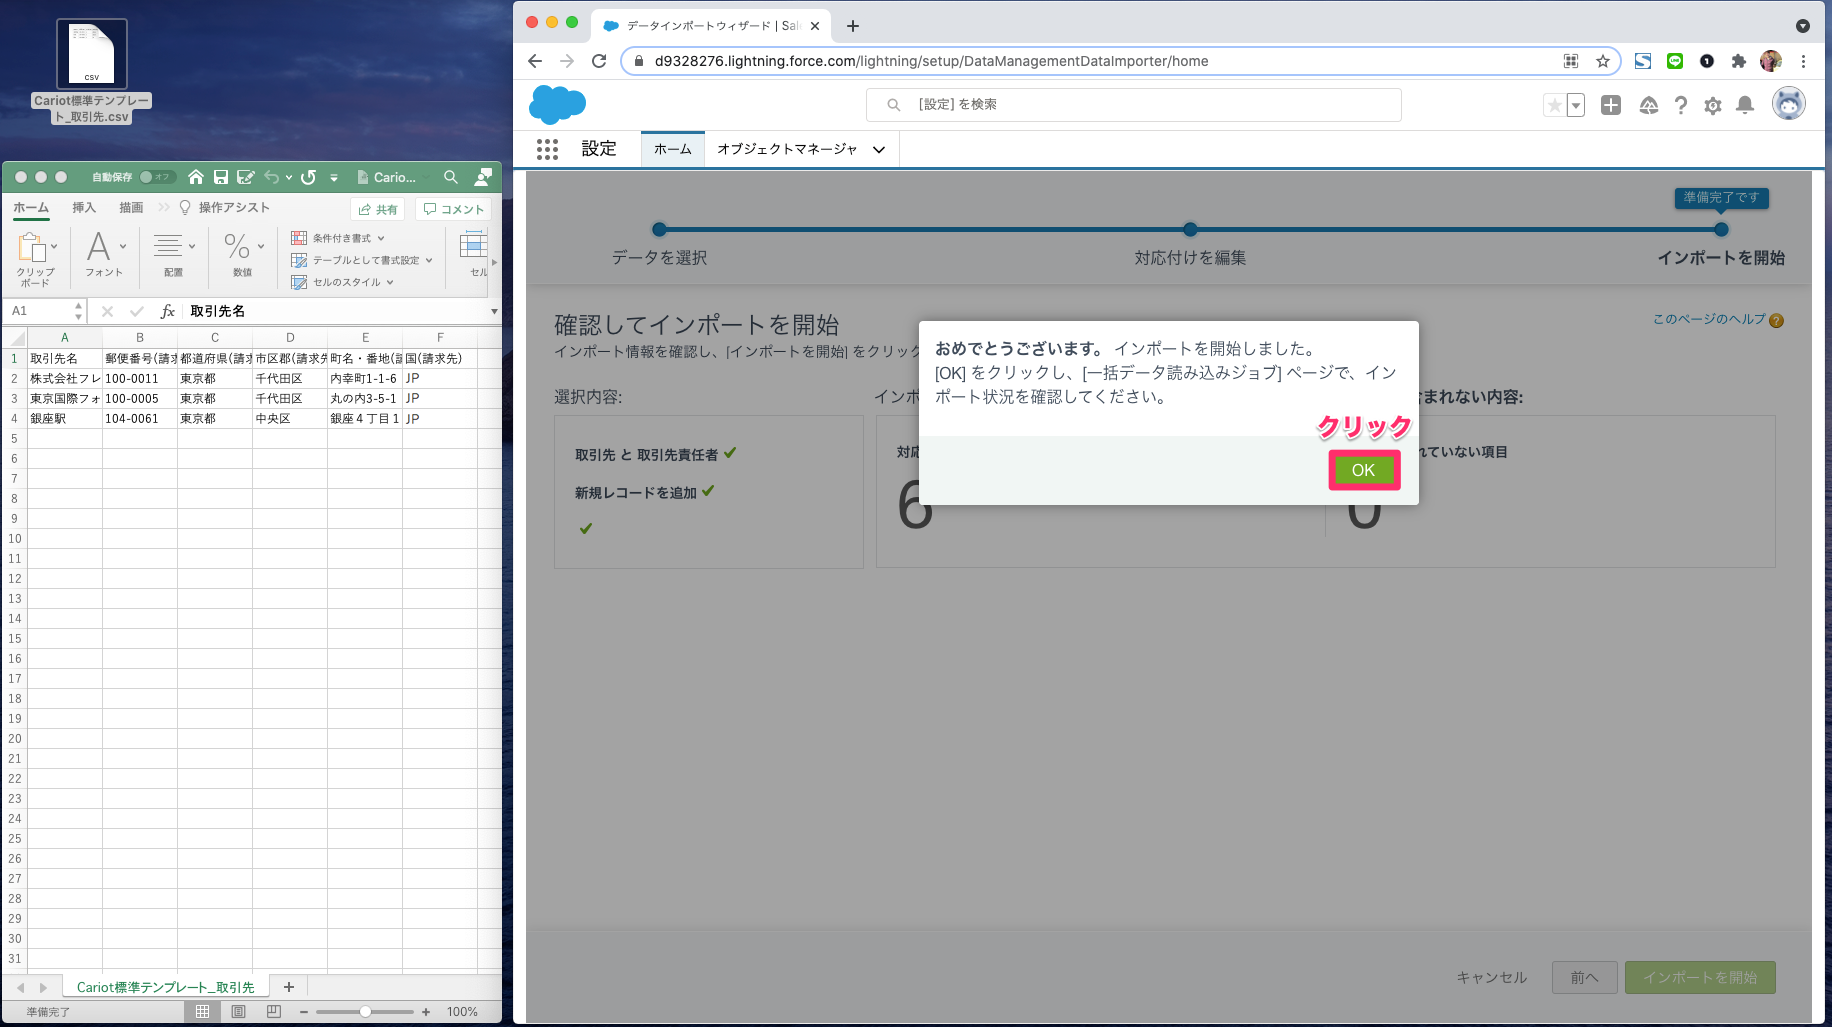This screenshot has height=1027, width=1832.
Task: Open Excel quick access toolbar customize dropdown
Action: 334,178
